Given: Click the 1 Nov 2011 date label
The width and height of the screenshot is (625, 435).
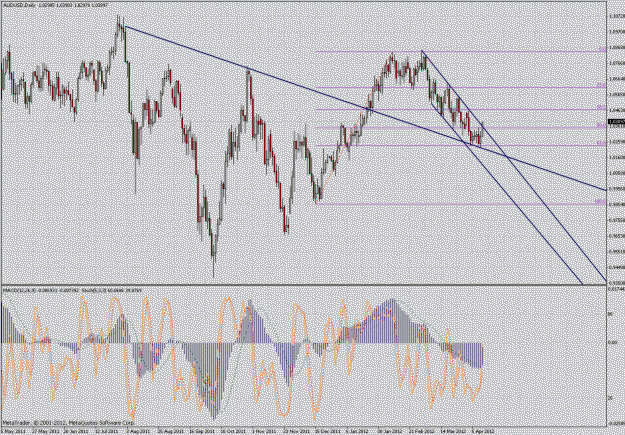Looking at the screenshot, I should coord(263,432).
